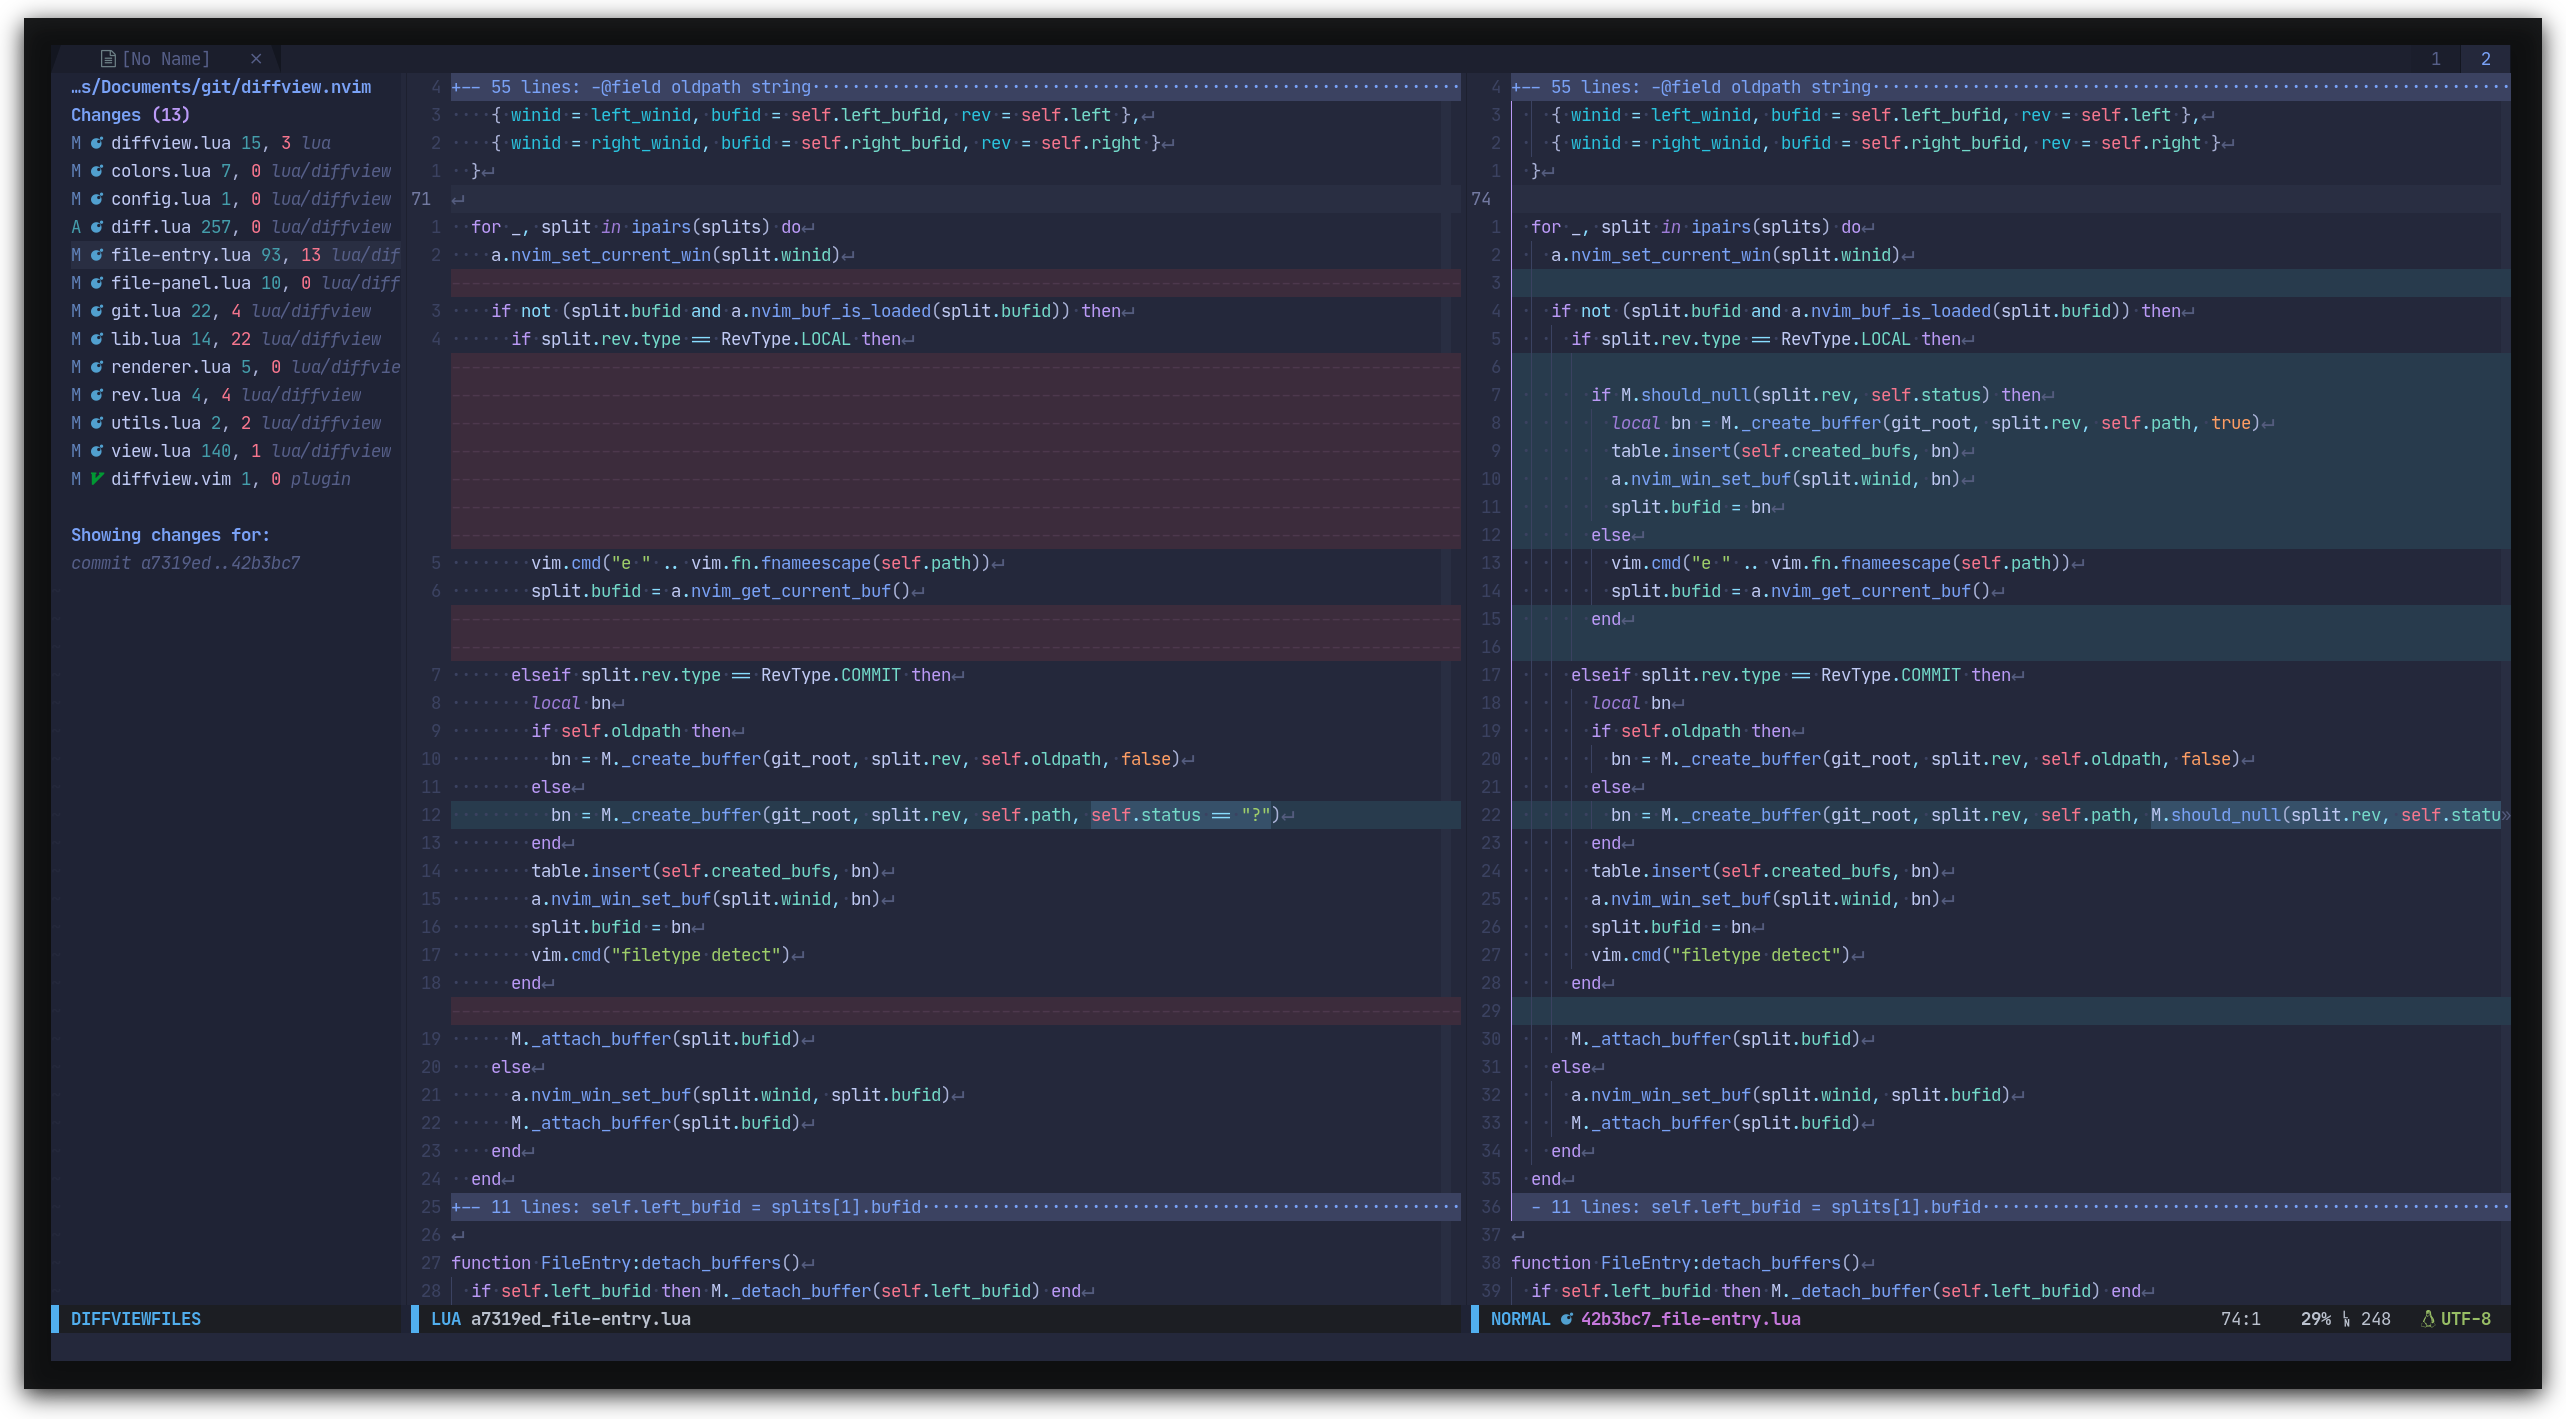Switch to tab page 1

point(2436,59)
